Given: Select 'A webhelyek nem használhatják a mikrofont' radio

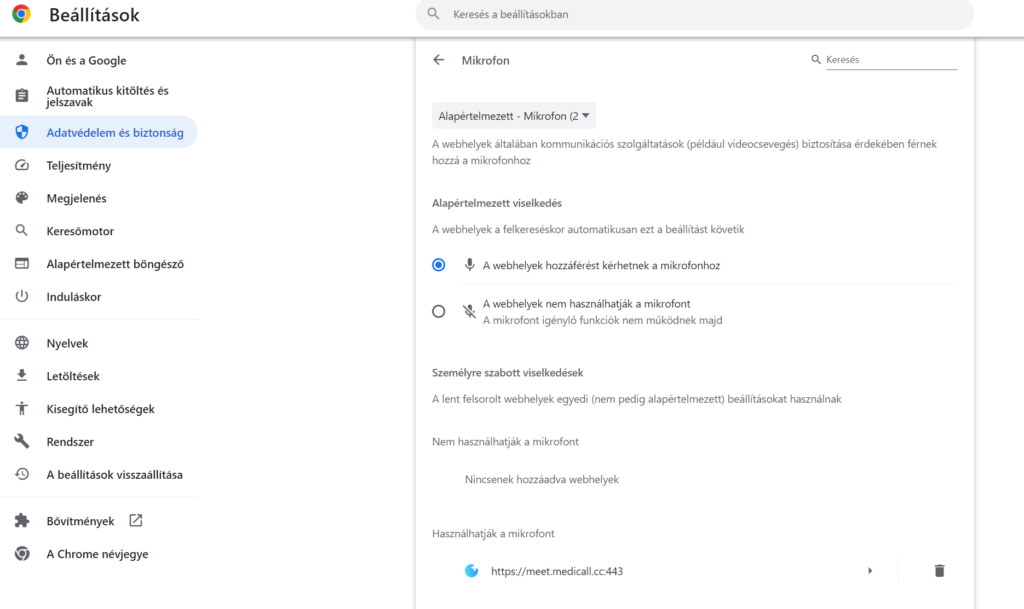Looking at the screenshot, I should (x=438, y=311).
